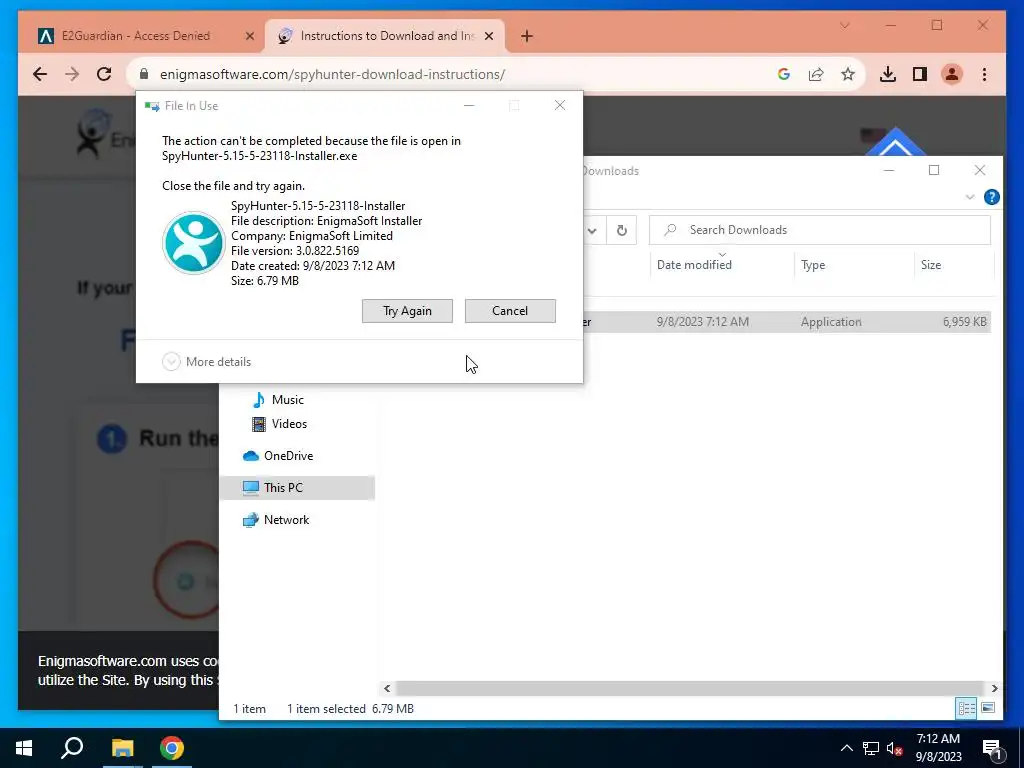Click the SpyHunter installer icon in dialog
This screenshot has height=768, width=1024.
click(193, 243)
